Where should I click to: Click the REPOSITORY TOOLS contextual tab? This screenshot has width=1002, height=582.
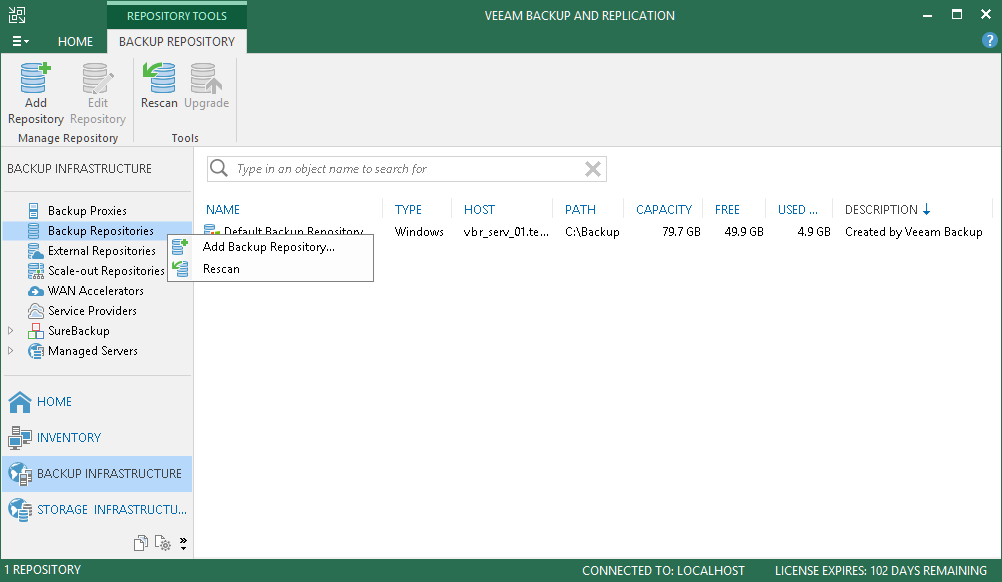click(x=177, y=16)
